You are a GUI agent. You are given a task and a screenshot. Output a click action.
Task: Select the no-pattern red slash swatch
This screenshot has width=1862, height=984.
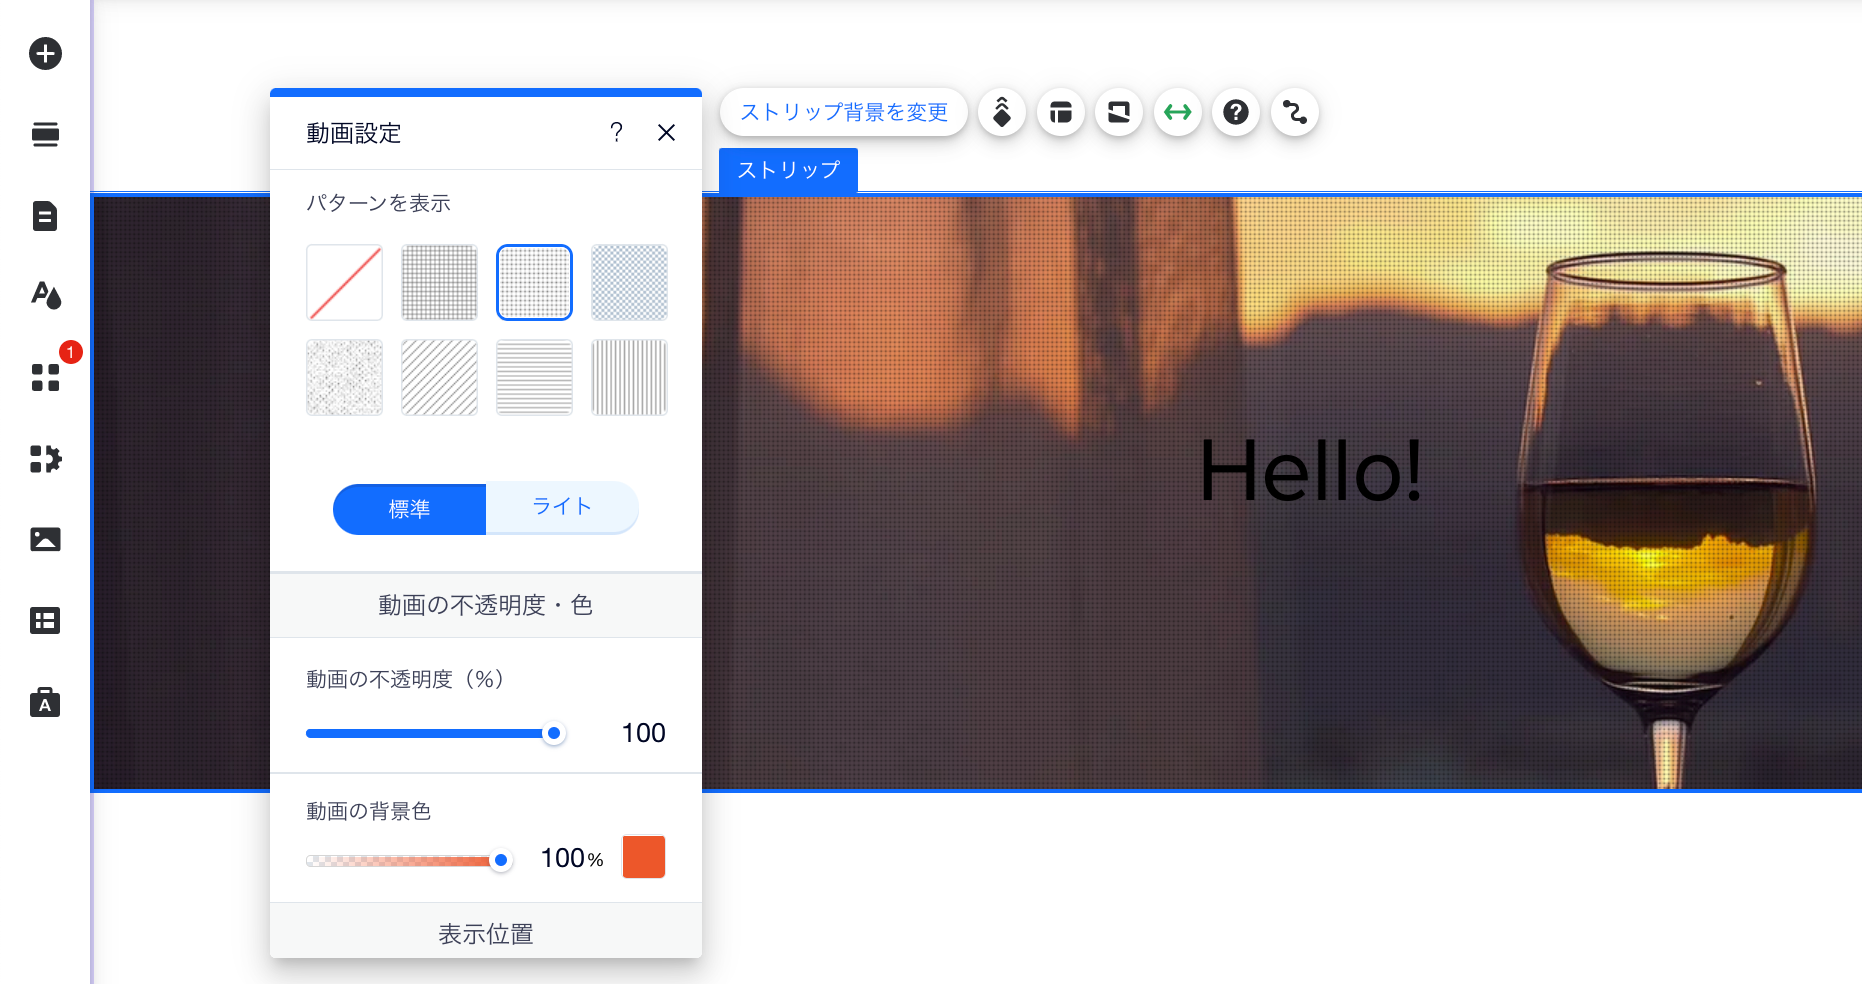point(344,282)
